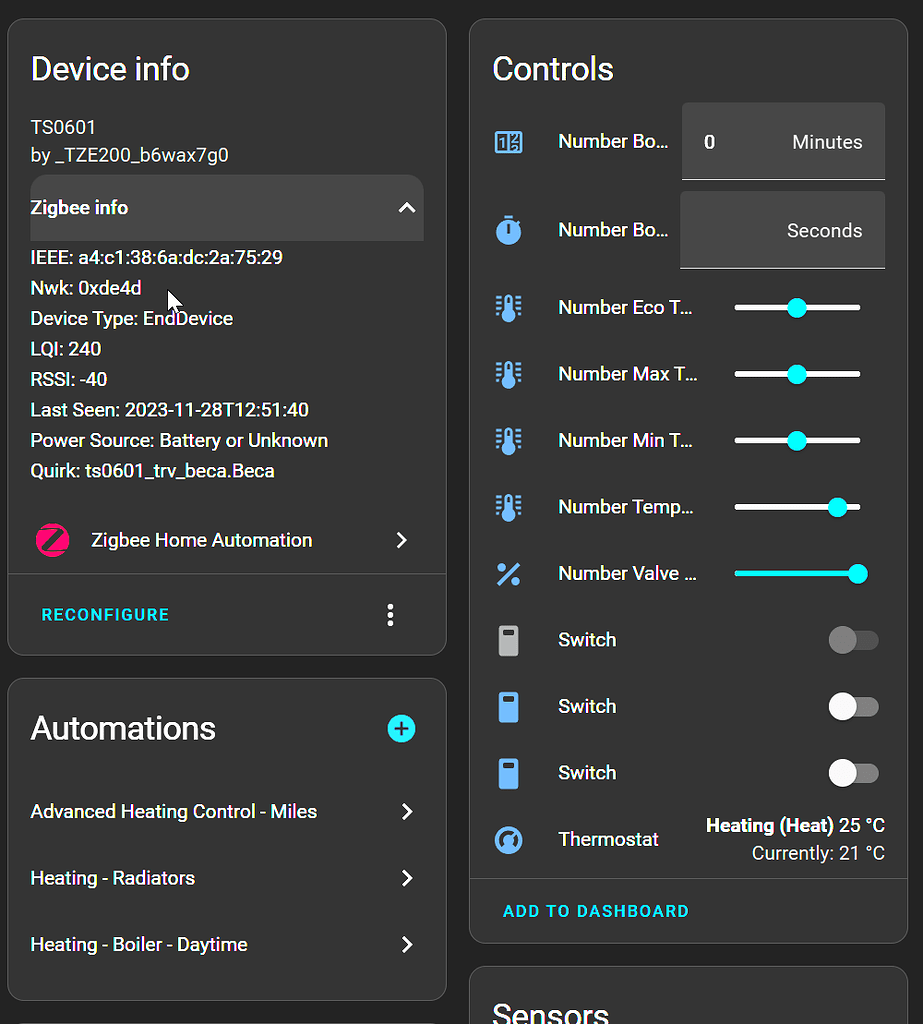The image size is (923, 1024).
Task: Open Heating - Boiler - Daytime automation
Action: [227, 944]
